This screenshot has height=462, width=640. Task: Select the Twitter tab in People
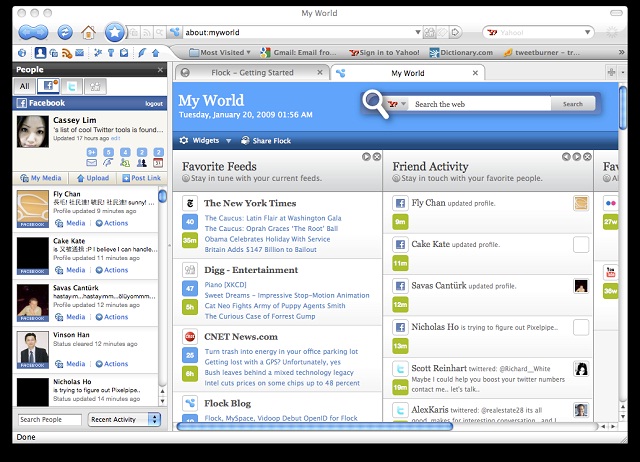click(x=72, y=86)
